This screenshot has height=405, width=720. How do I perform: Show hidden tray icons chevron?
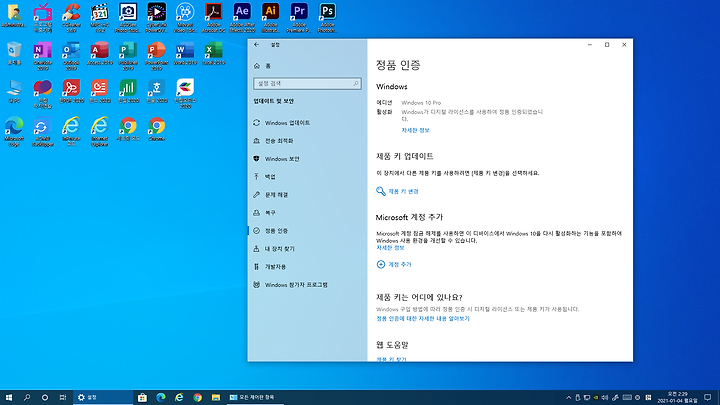[568, 398]
